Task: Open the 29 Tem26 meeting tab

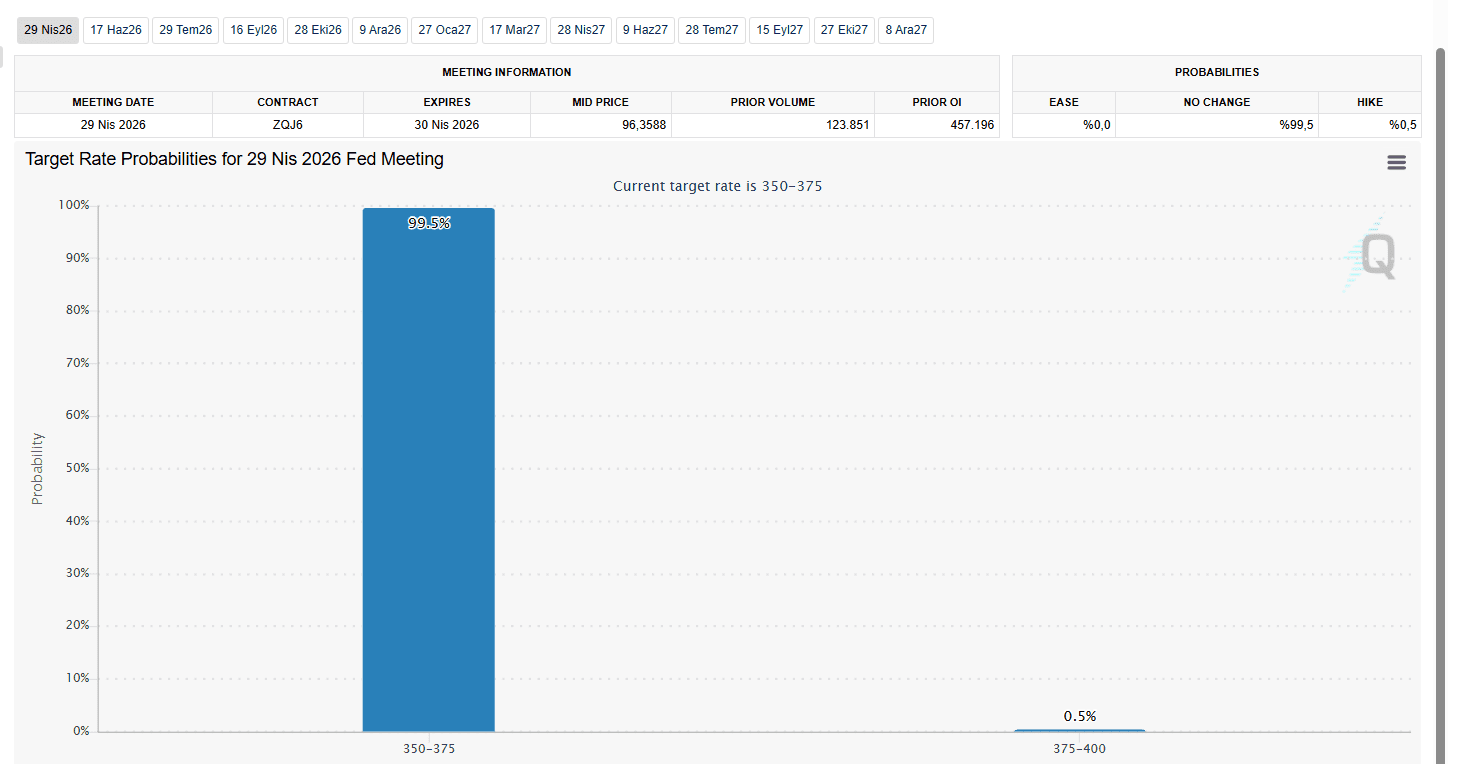Action: tap(186, 30)
